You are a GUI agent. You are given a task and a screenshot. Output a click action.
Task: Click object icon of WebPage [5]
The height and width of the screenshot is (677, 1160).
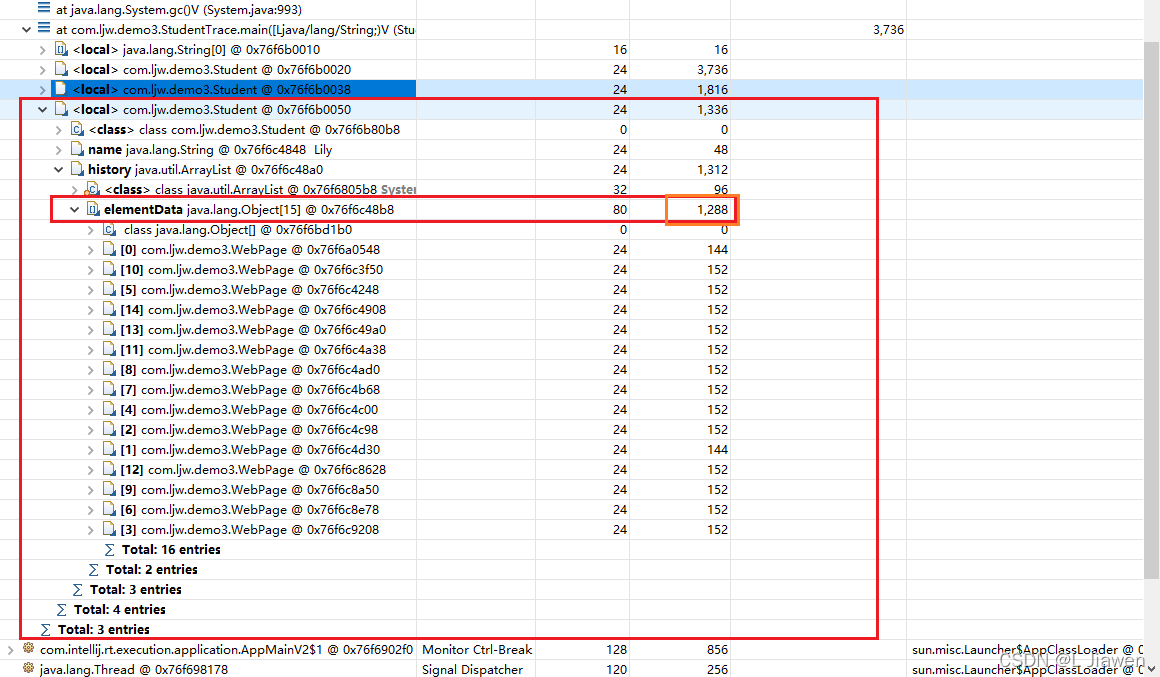109,289
